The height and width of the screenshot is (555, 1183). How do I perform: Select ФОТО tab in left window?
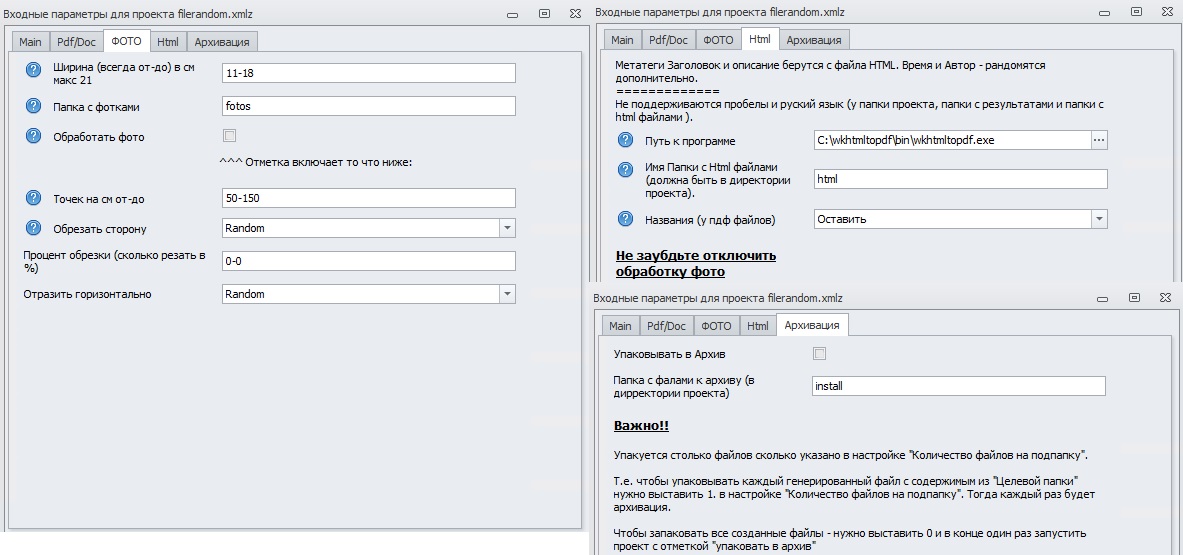pyautogui.click(x=126, y=41)
